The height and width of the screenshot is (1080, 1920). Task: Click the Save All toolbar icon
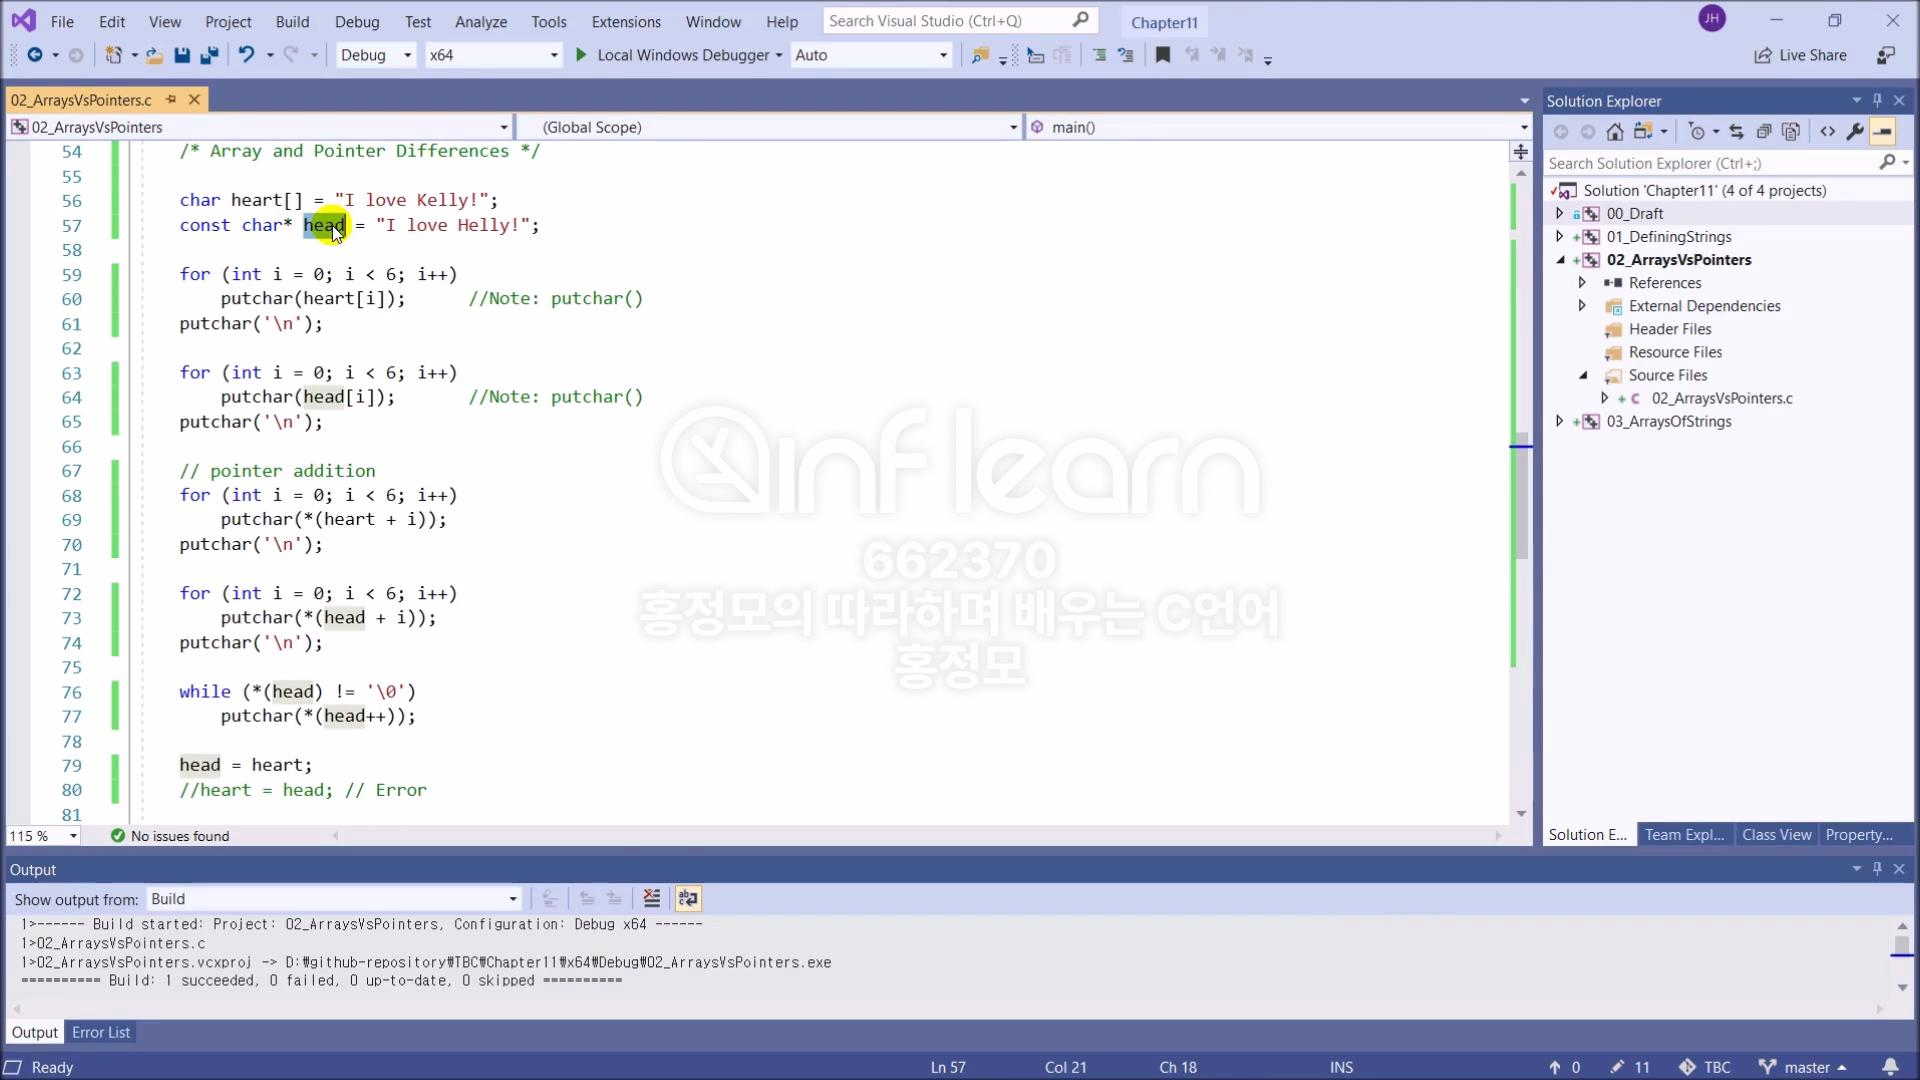tap(209, 55)
